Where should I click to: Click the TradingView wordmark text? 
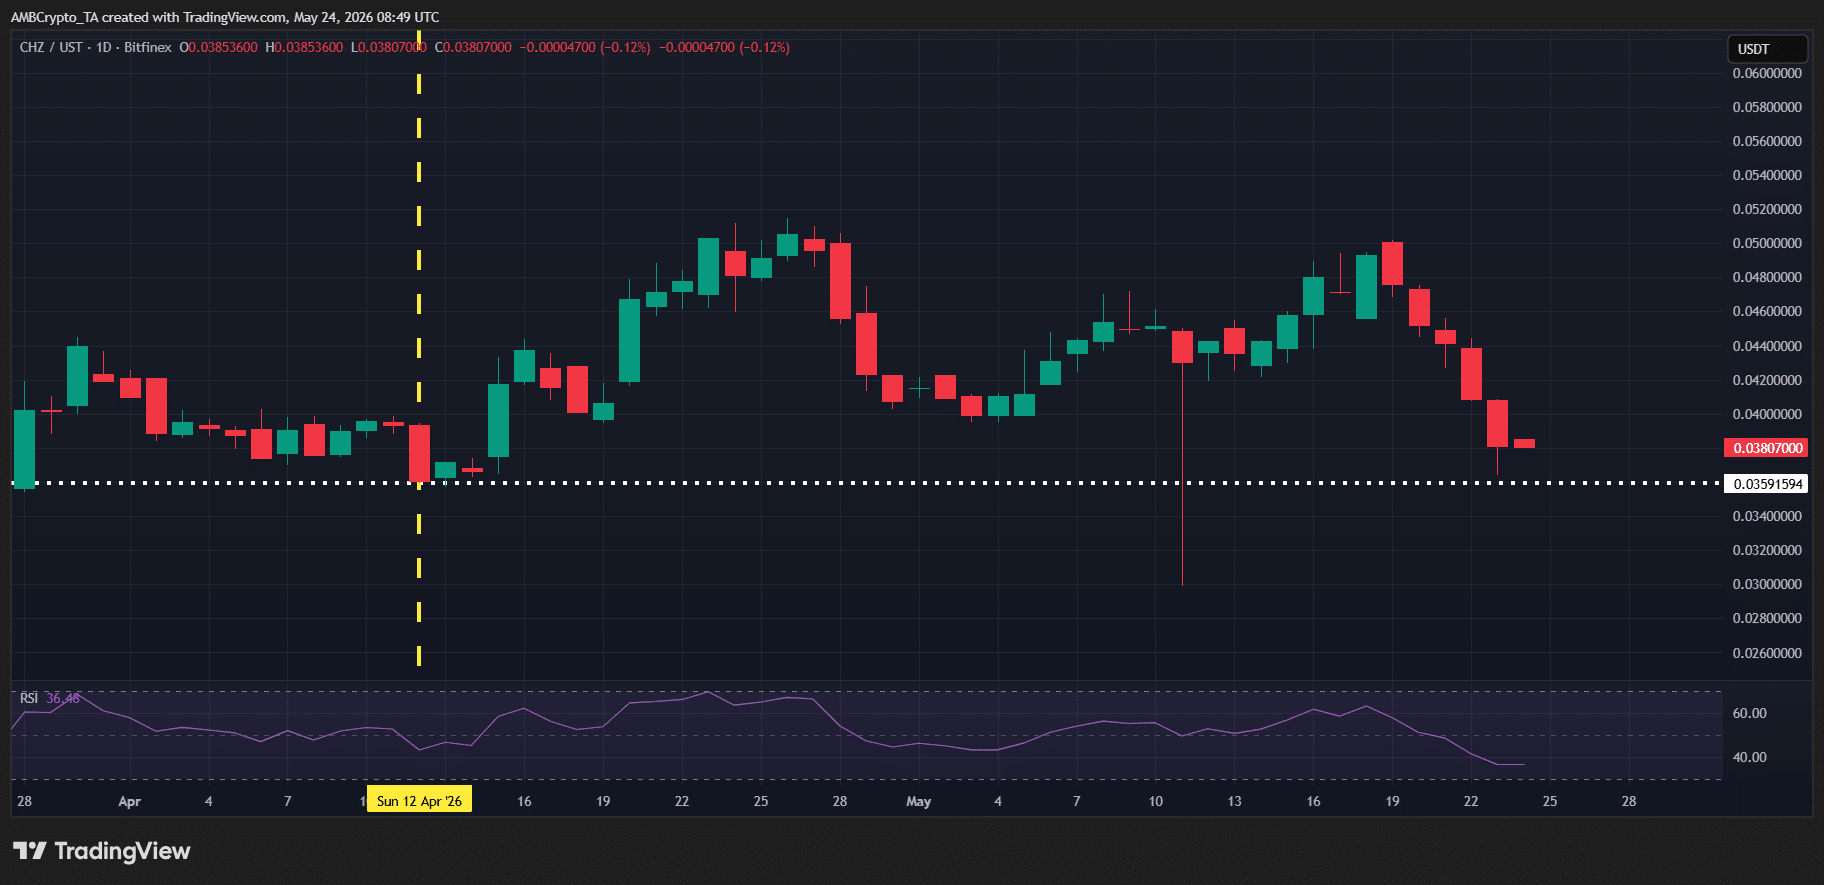(122, 851)
